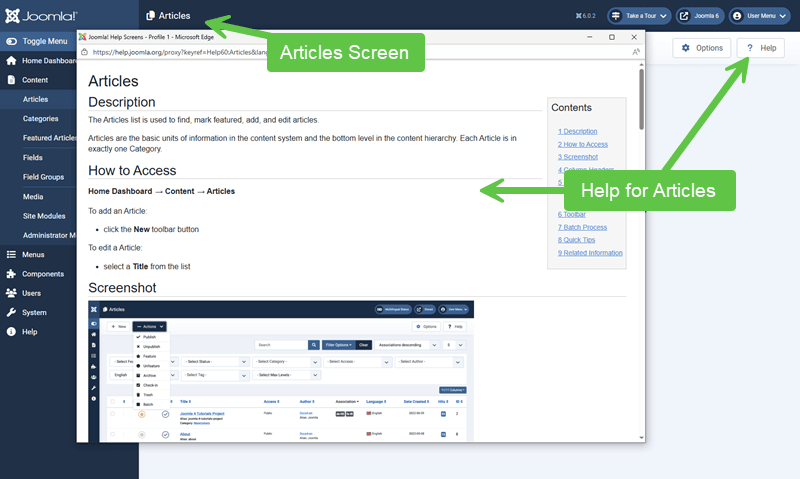Click the 'Contents' box title
Image resolution: width=800 pixels, height=479 pixels.
pos(571,108)
